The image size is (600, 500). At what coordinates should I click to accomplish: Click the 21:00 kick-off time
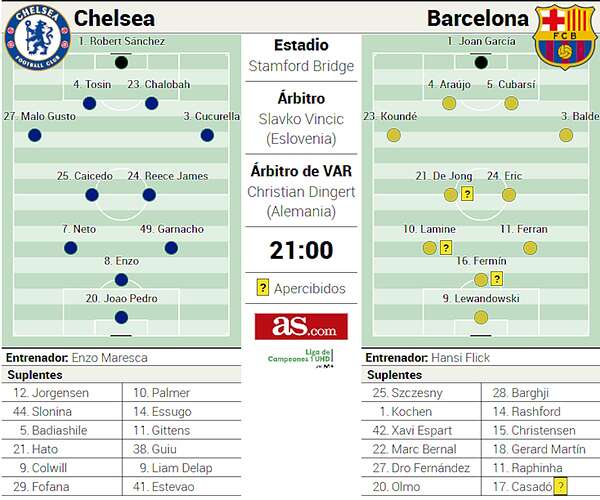click(x=301, y=250)
